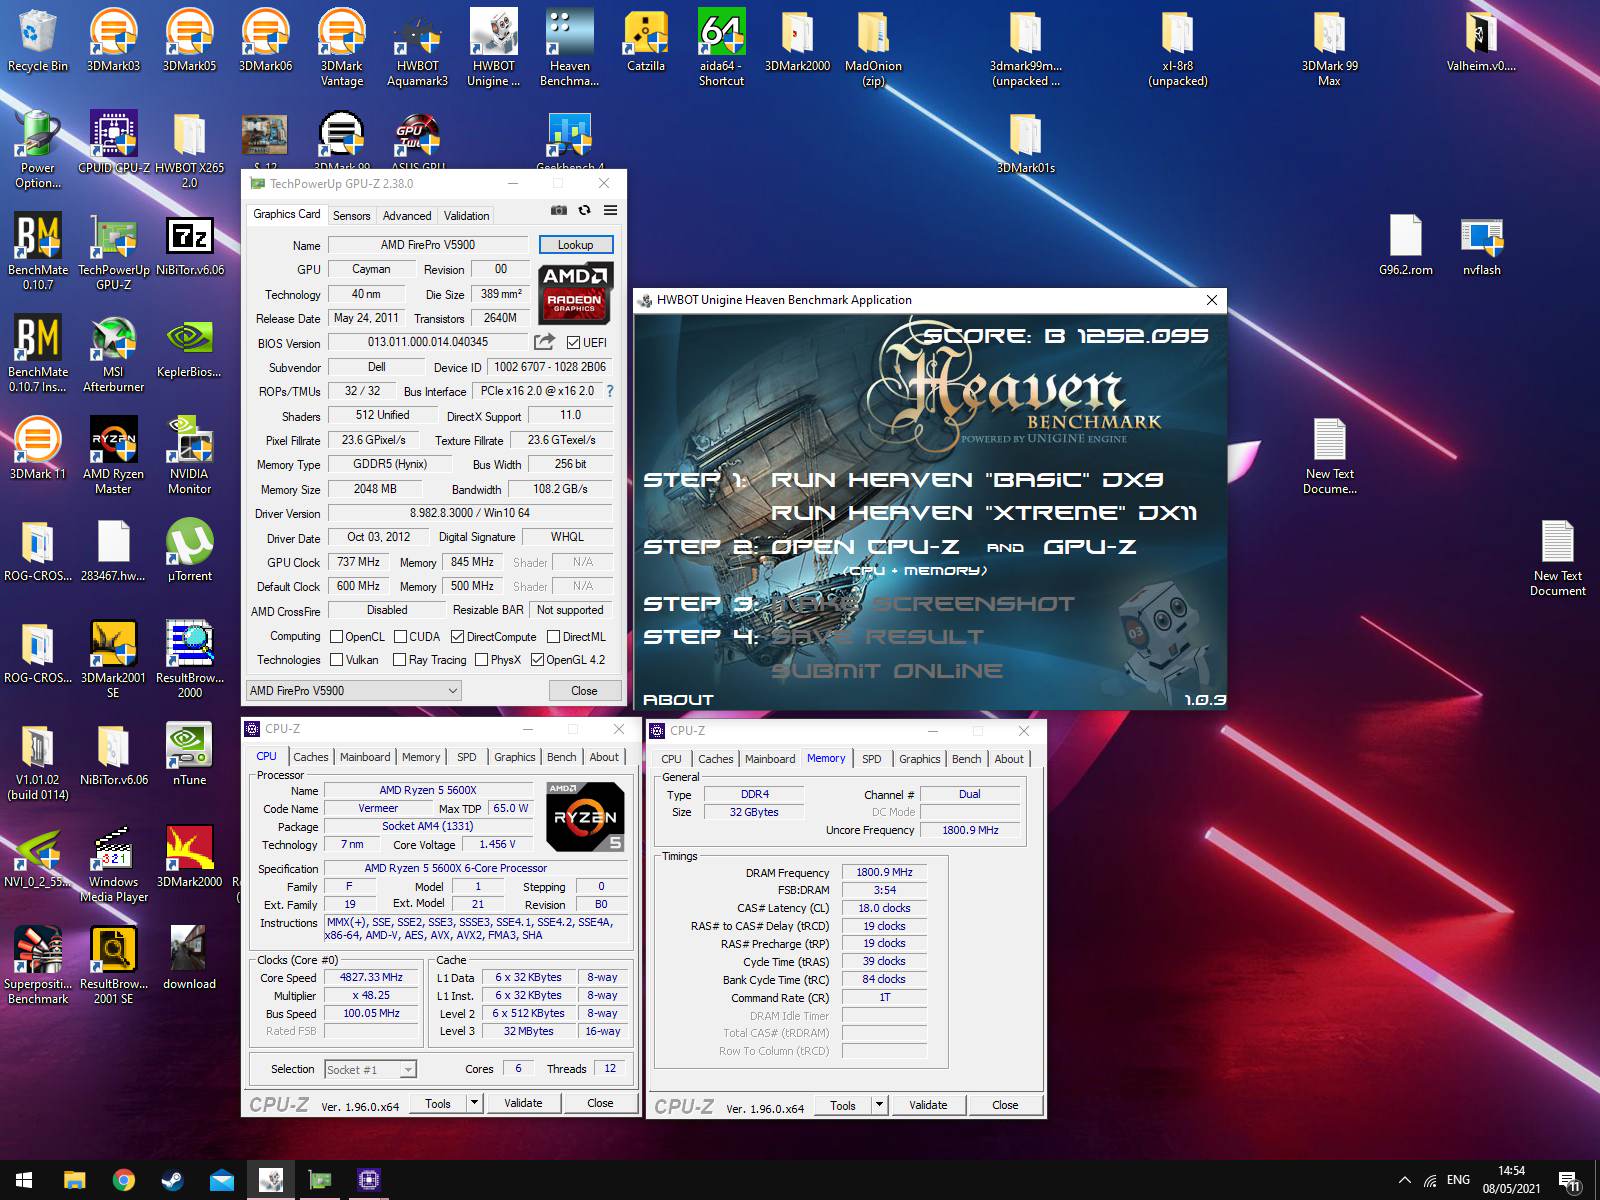Click About in the HWBOT Heaven app

tap(678, 699)
